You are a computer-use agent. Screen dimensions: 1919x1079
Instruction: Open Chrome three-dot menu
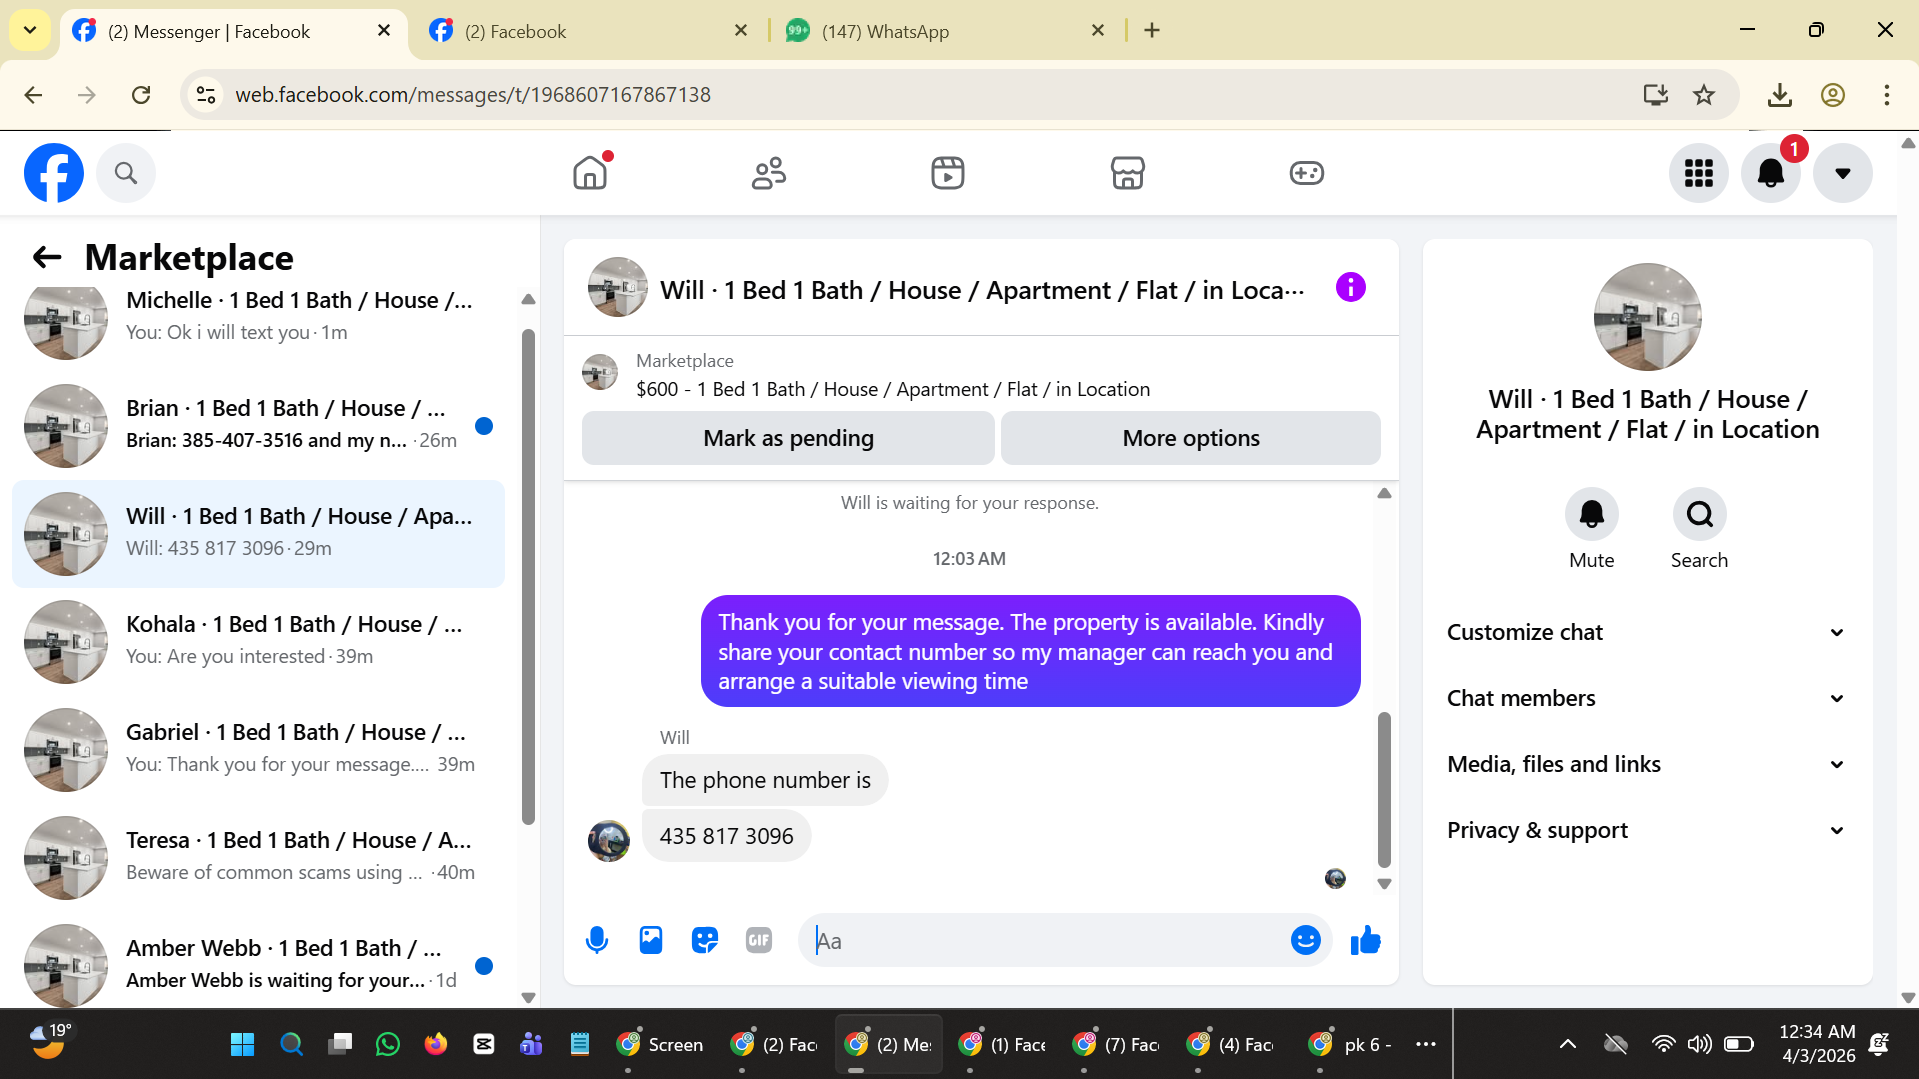click(1887, 95)
